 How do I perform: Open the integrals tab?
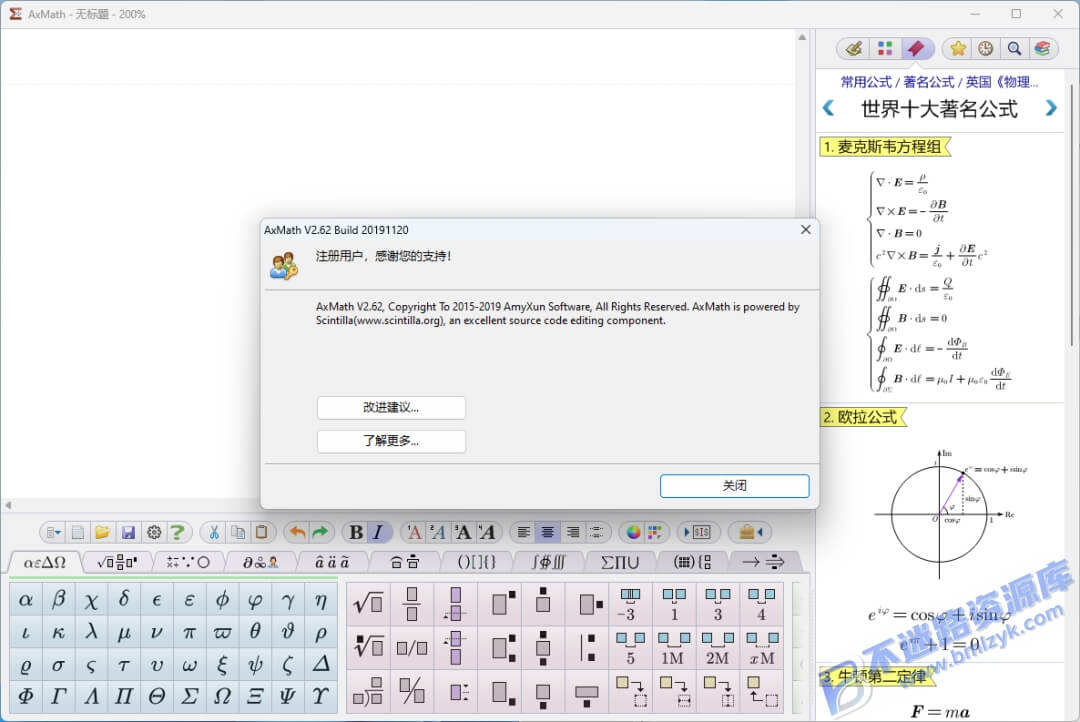pos(548,562)
